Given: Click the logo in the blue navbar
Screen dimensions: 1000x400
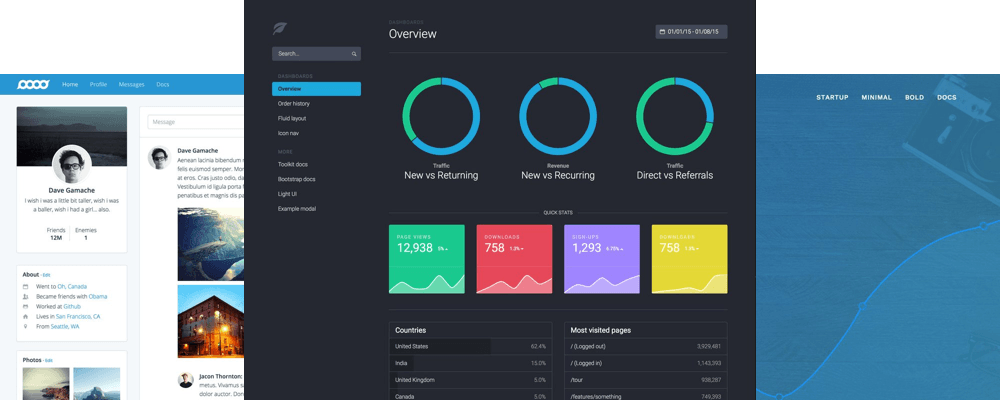Looking at the screenshot, I should pos(33,85).
